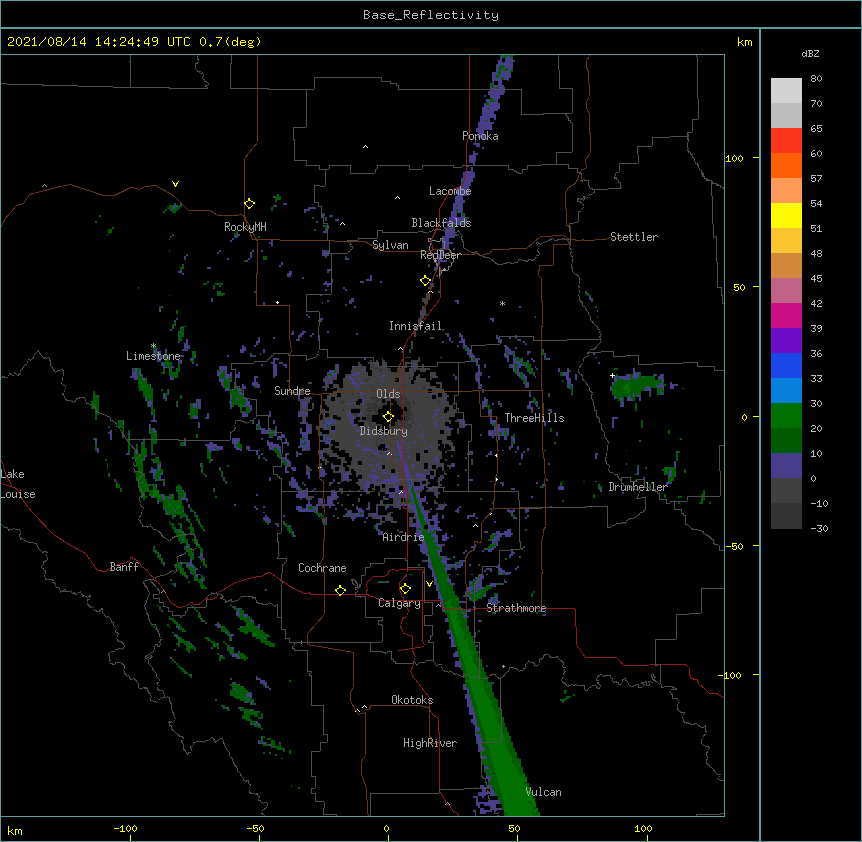Click the HighRiver city label
This screenshot has width=862, height=842.
click(430, 743)
